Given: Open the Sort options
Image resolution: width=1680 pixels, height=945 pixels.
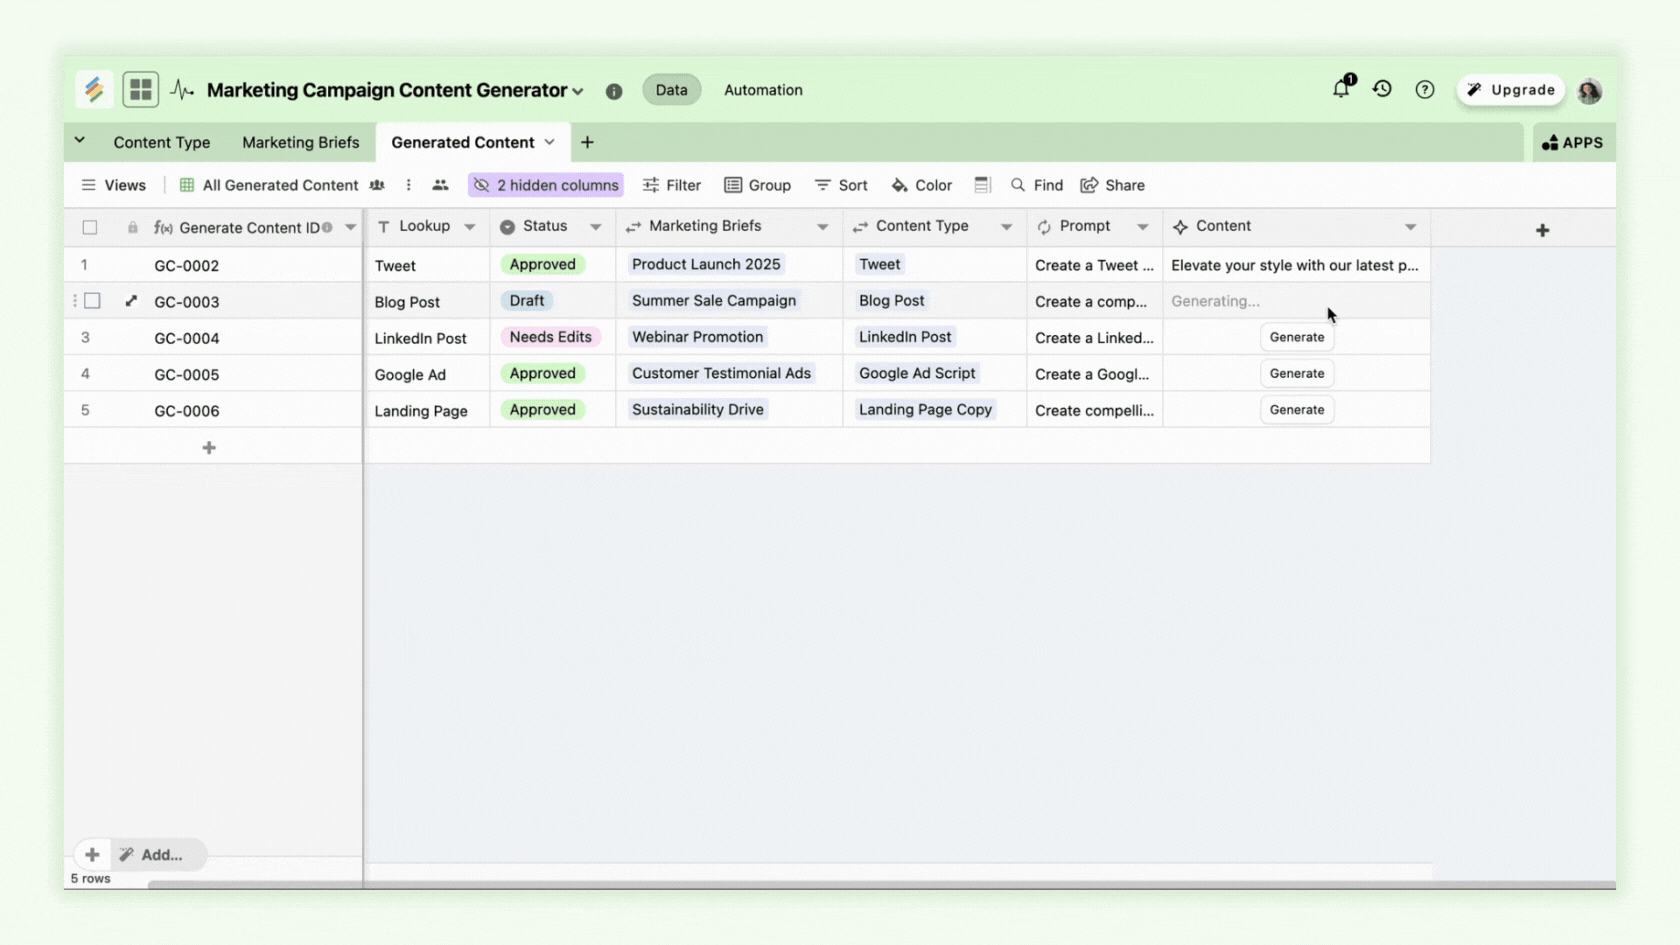Looking at the screenshot, I should (x=841, y=185).
